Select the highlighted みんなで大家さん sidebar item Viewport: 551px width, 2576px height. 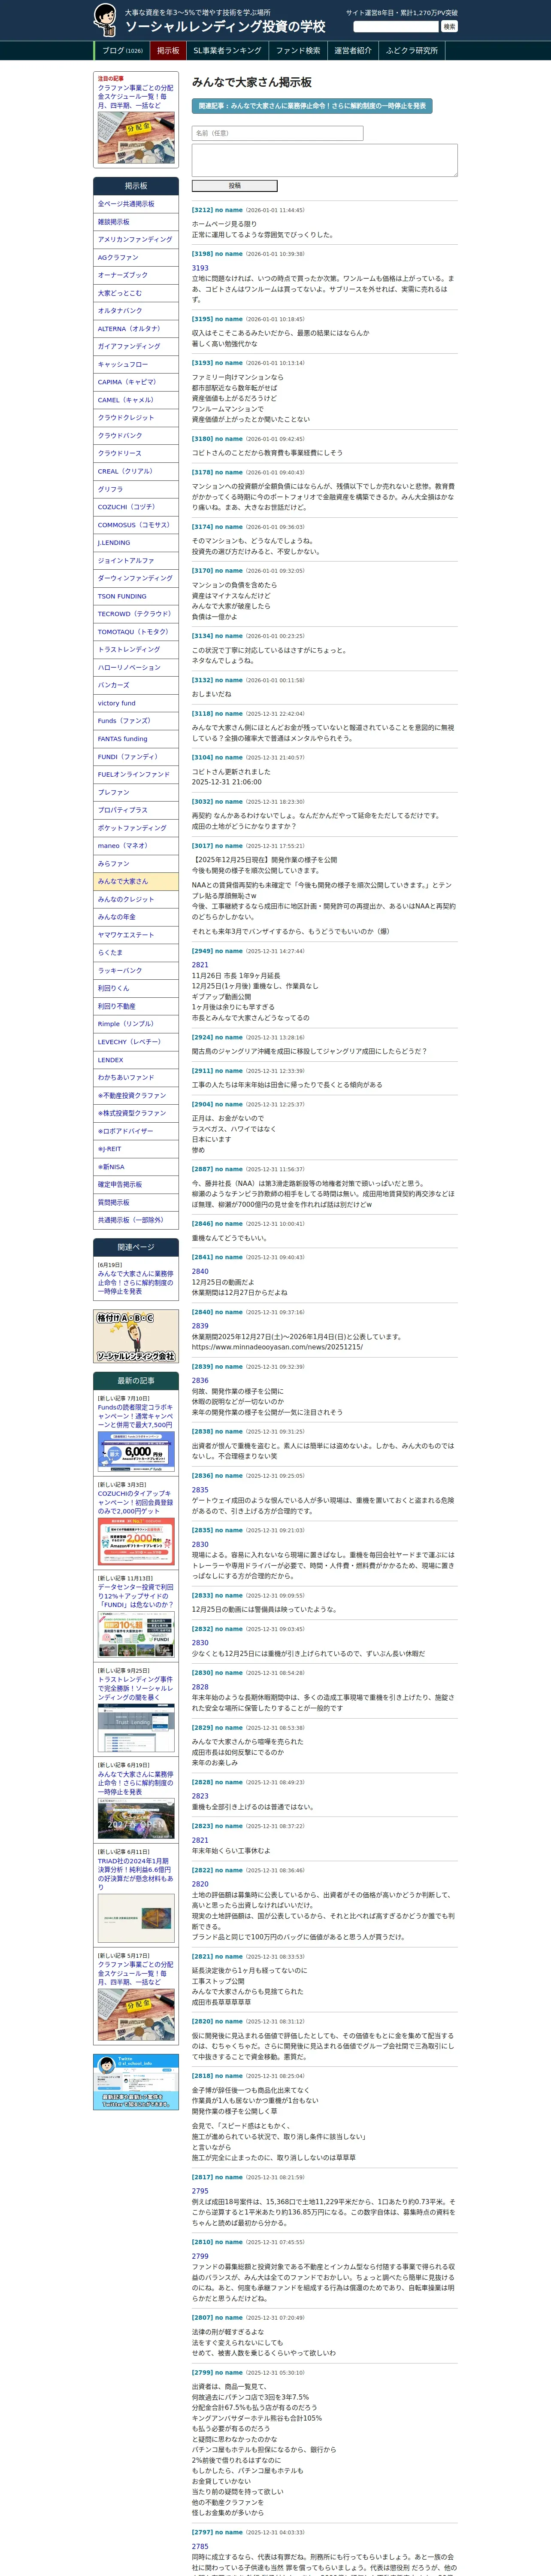coord(136,881)
